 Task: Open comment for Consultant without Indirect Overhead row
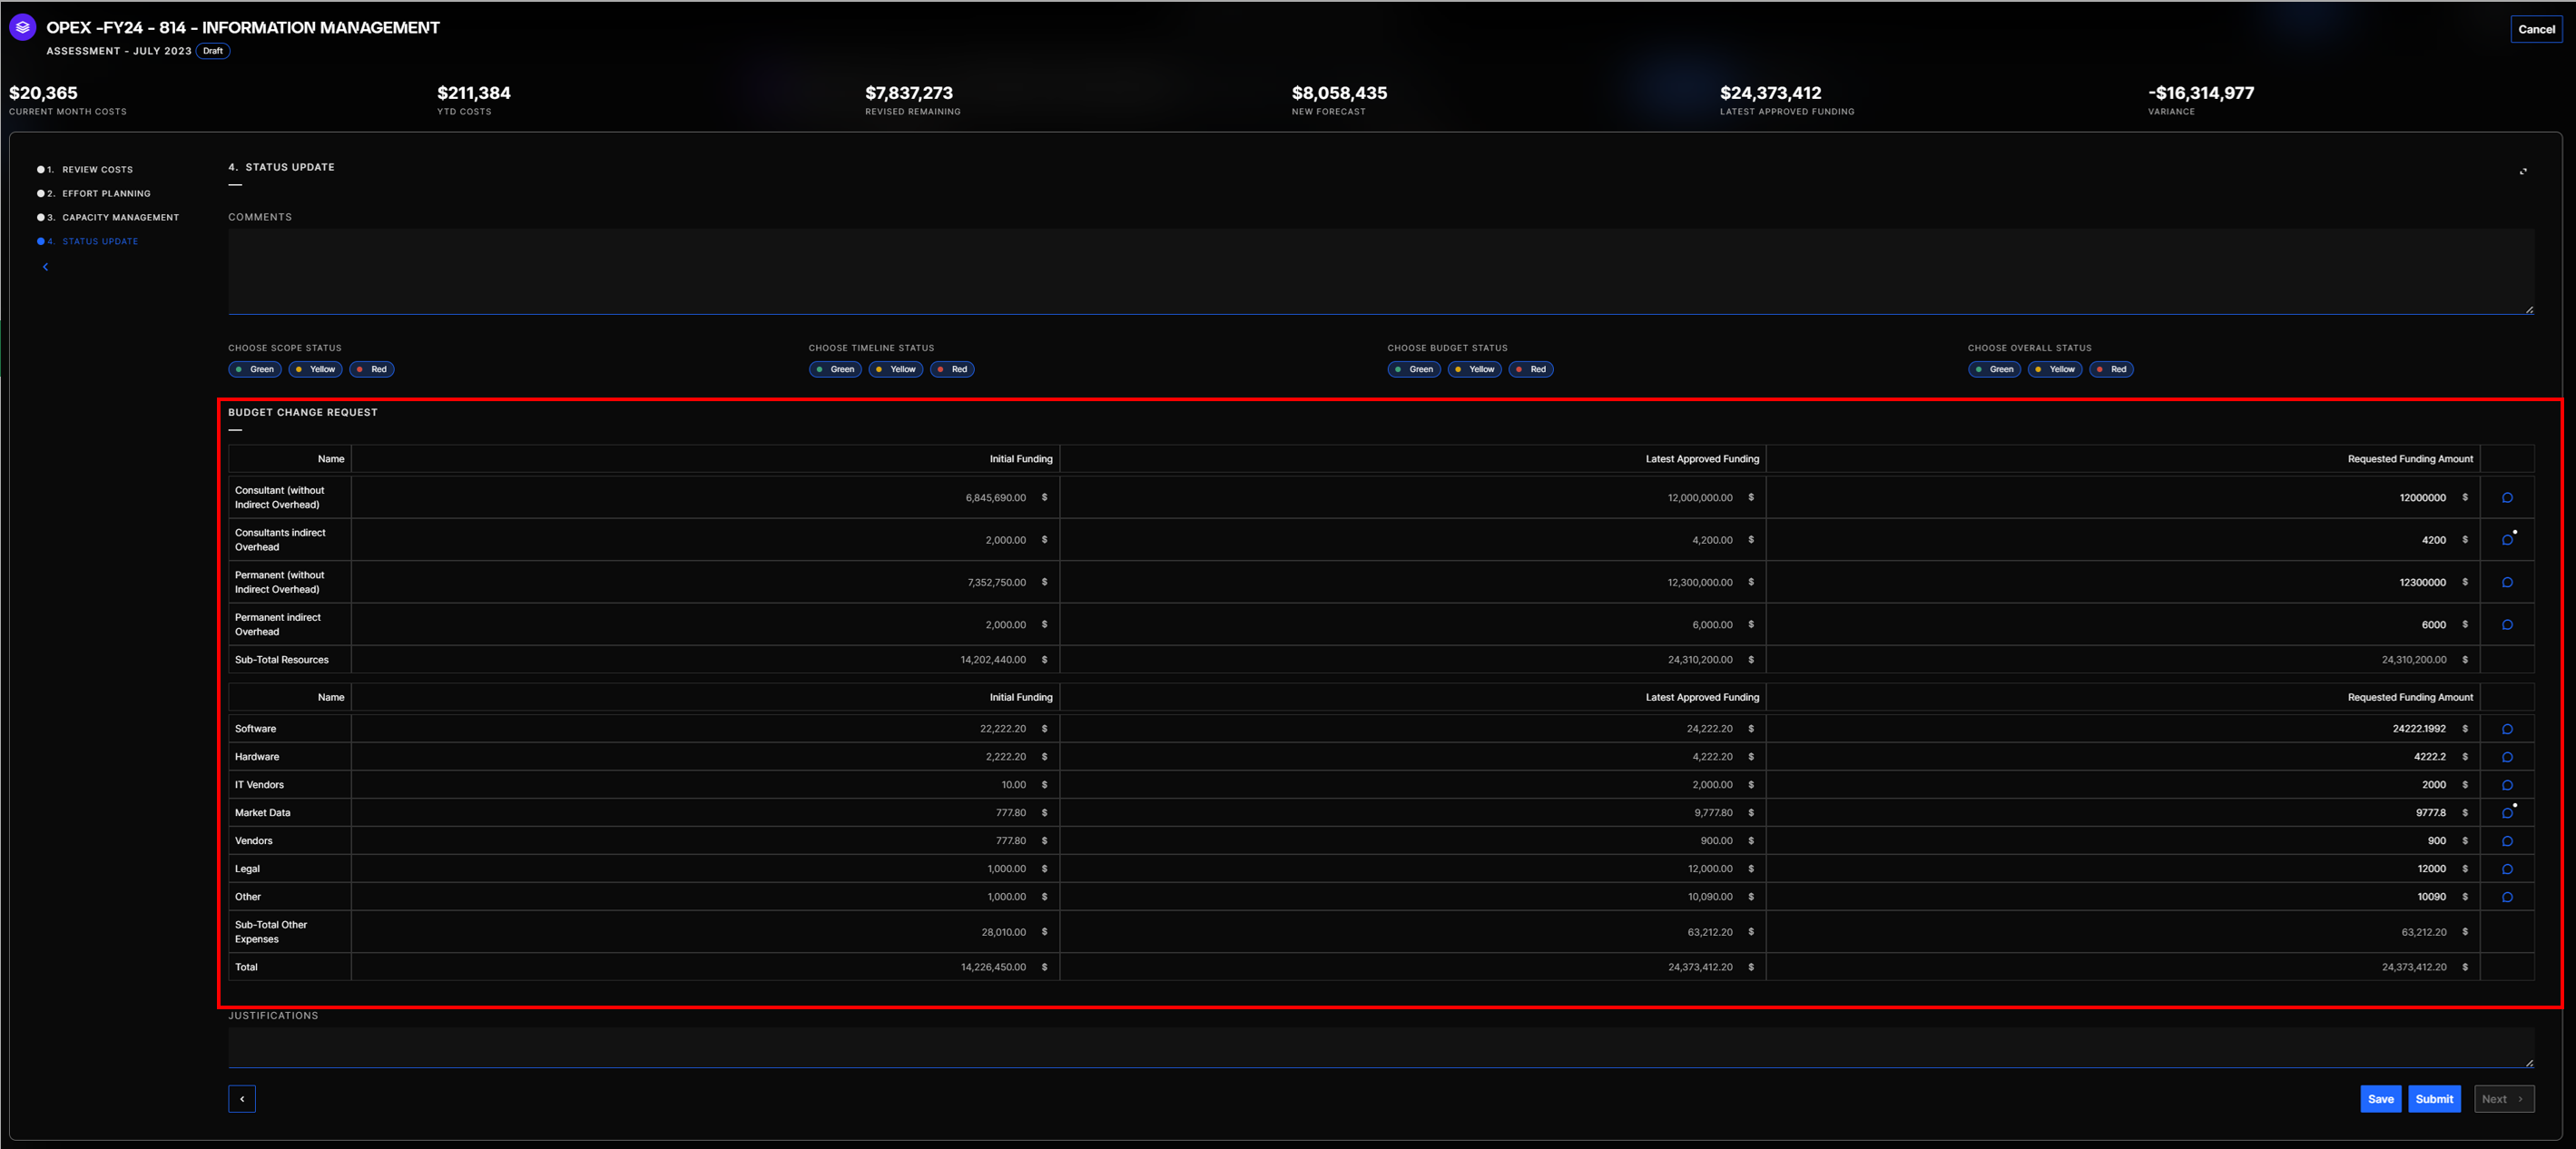point(2507,498)
